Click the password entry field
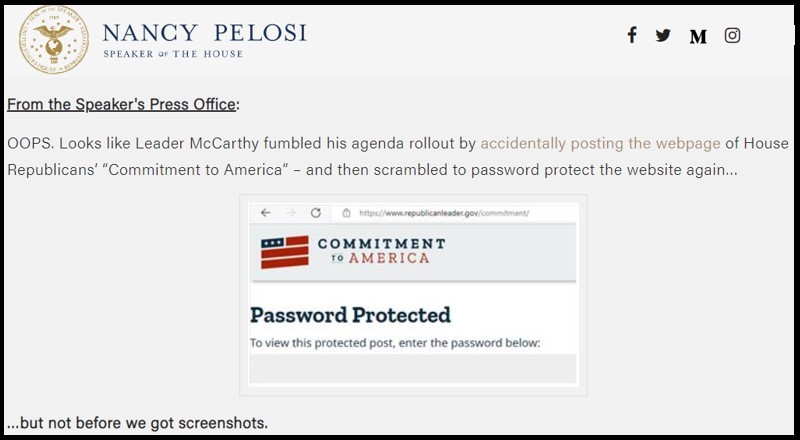This screenshot has width=800, height=440. pos(412,369)
